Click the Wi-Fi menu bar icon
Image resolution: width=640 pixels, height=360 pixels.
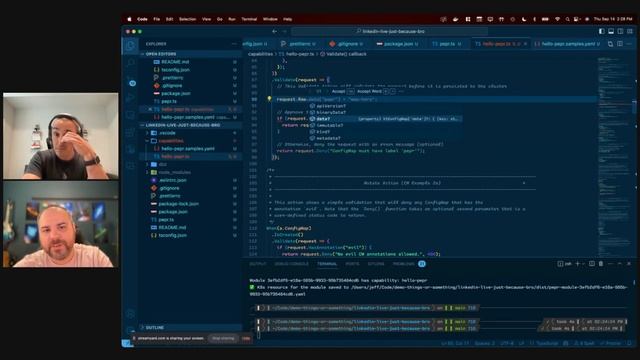tap(557, 19)
